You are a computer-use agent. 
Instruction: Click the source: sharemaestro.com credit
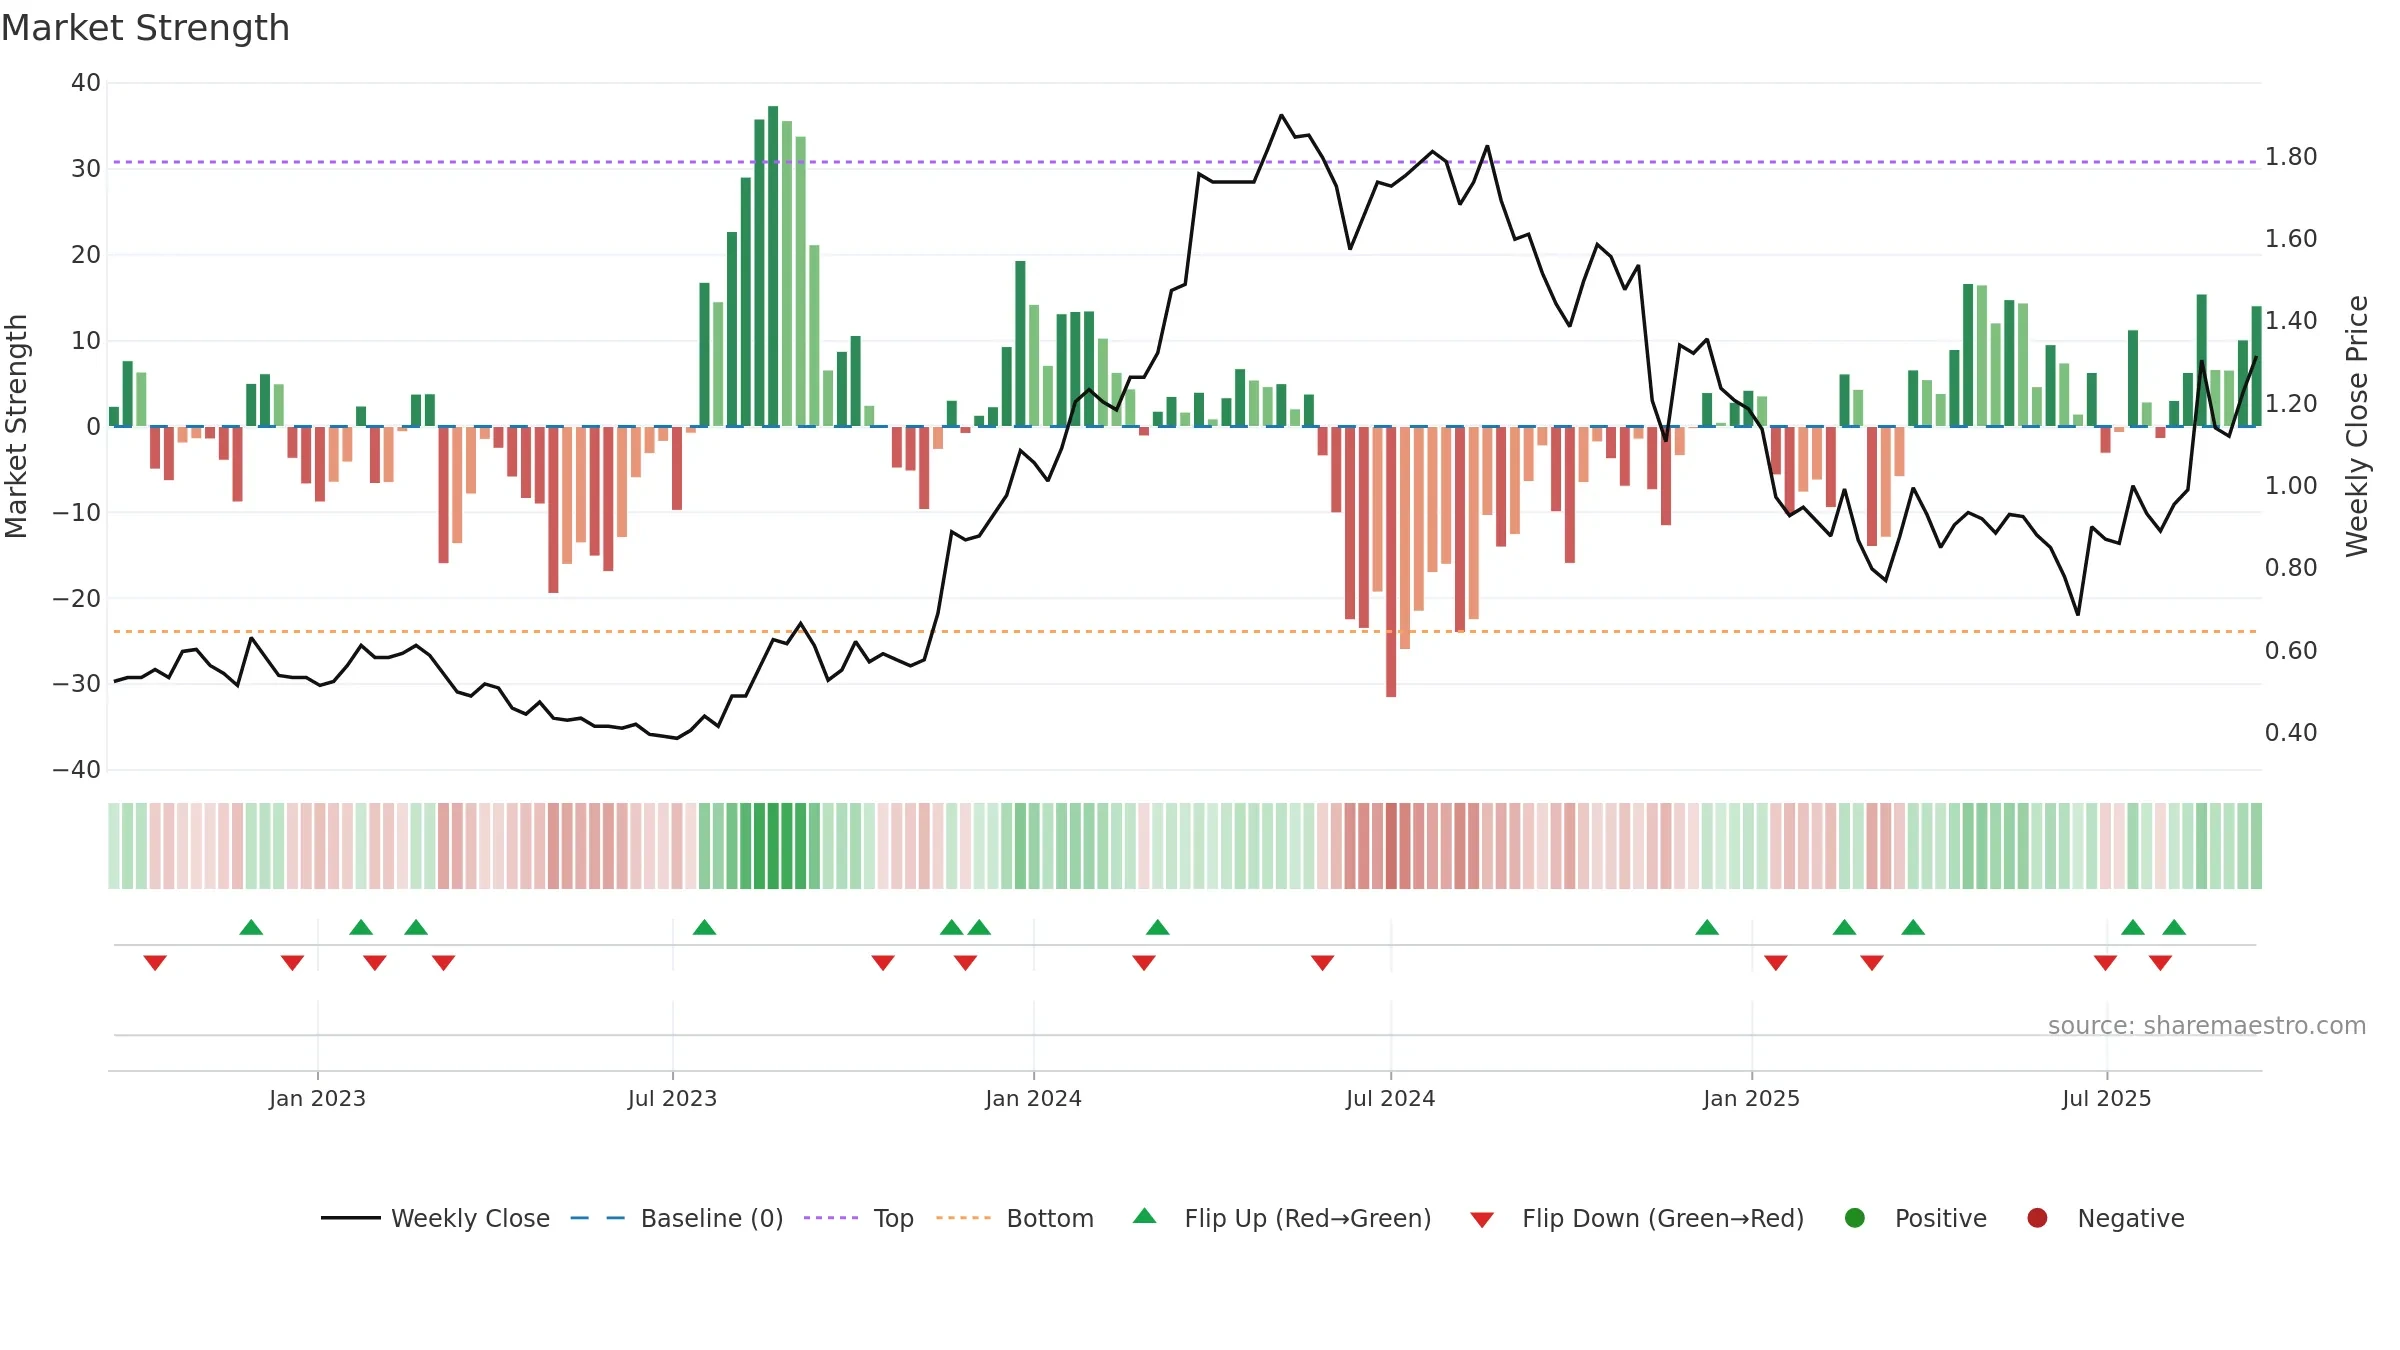point(2207,1025)
